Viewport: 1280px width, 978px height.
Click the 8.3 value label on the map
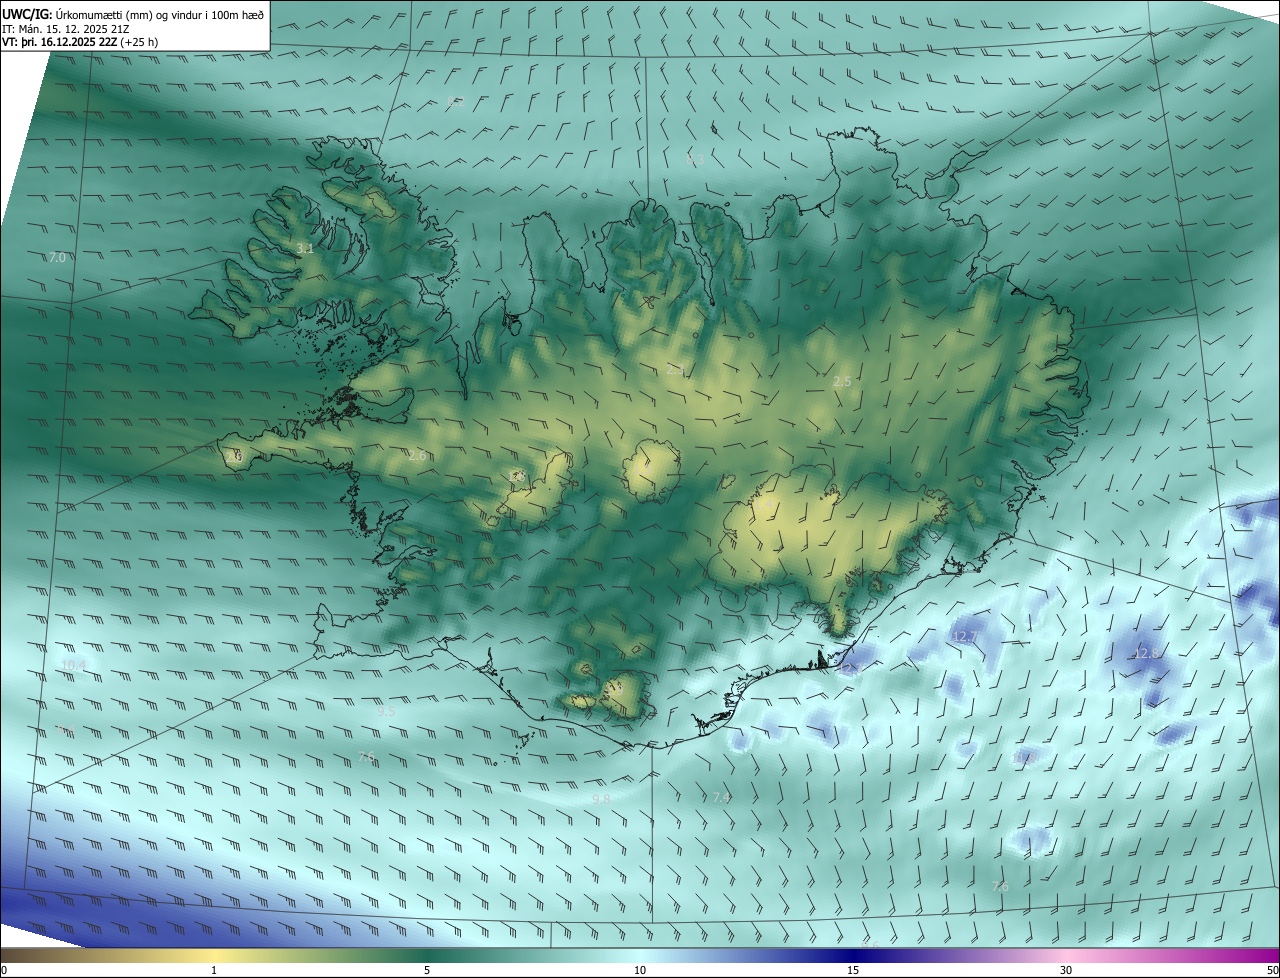tap(696, 159)
